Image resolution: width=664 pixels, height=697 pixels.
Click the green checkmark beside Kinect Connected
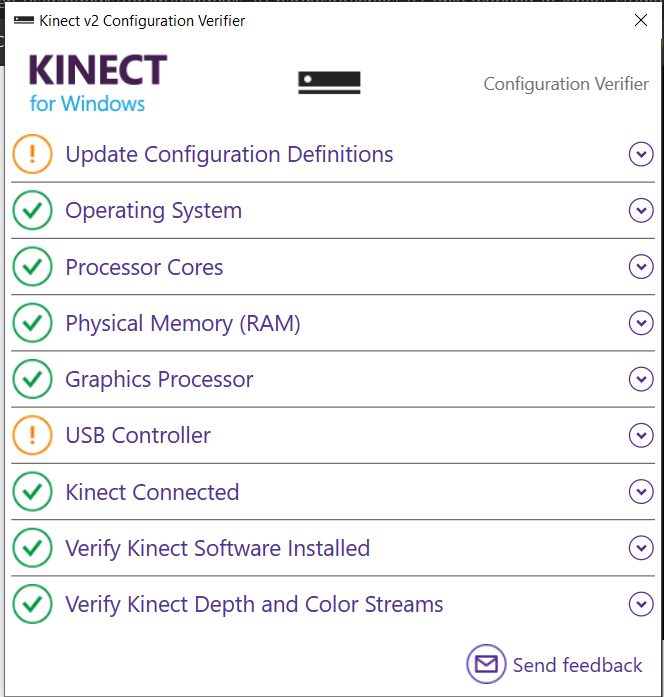(x=32, y=492)
